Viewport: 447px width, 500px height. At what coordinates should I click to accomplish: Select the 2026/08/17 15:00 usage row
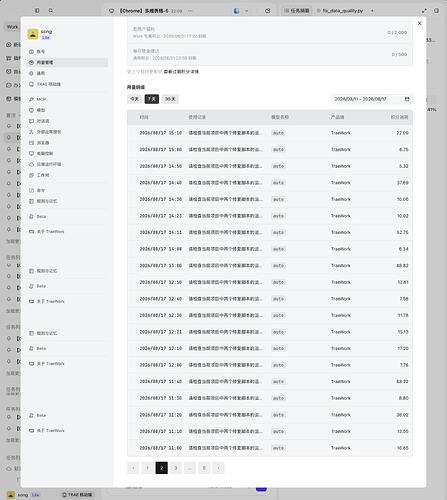point(270,150)
